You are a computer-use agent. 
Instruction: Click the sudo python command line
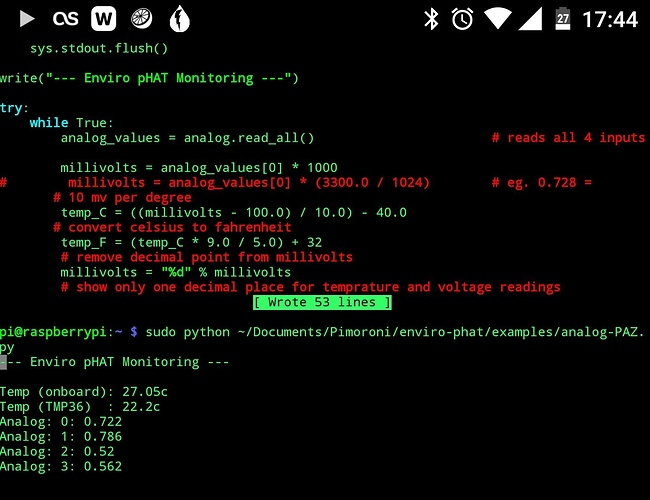click(395, 332)
